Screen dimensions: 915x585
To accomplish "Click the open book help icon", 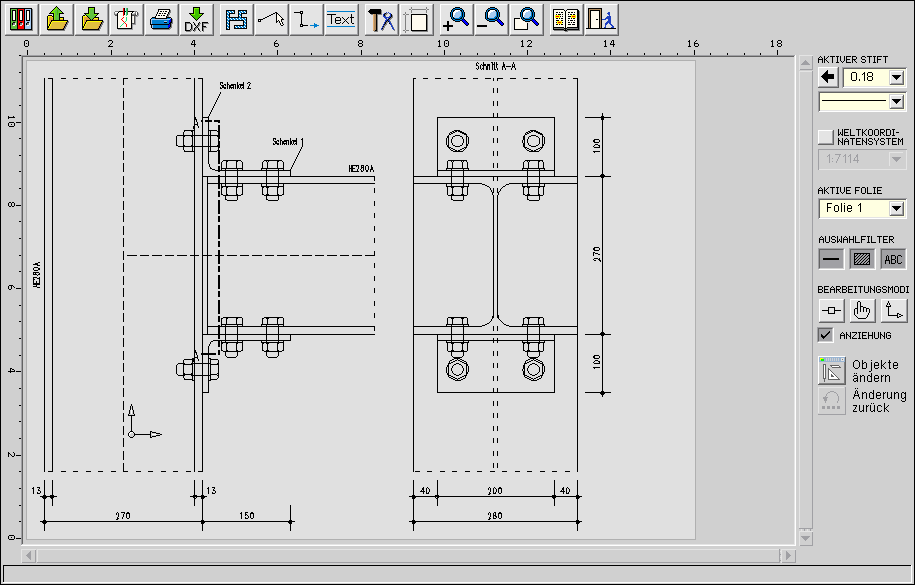I will tap(566, 19).
